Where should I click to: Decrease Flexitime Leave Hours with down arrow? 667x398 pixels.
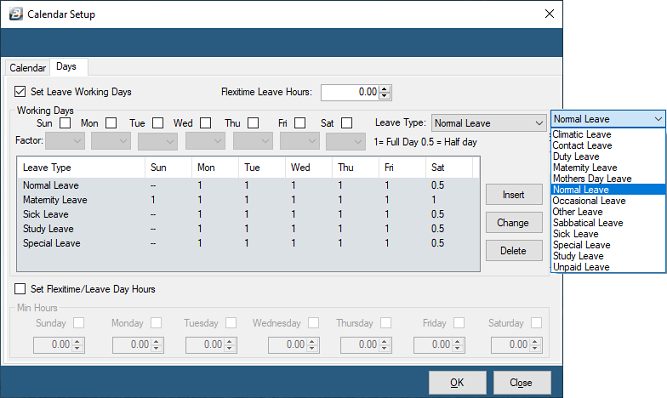pos(385,96)
